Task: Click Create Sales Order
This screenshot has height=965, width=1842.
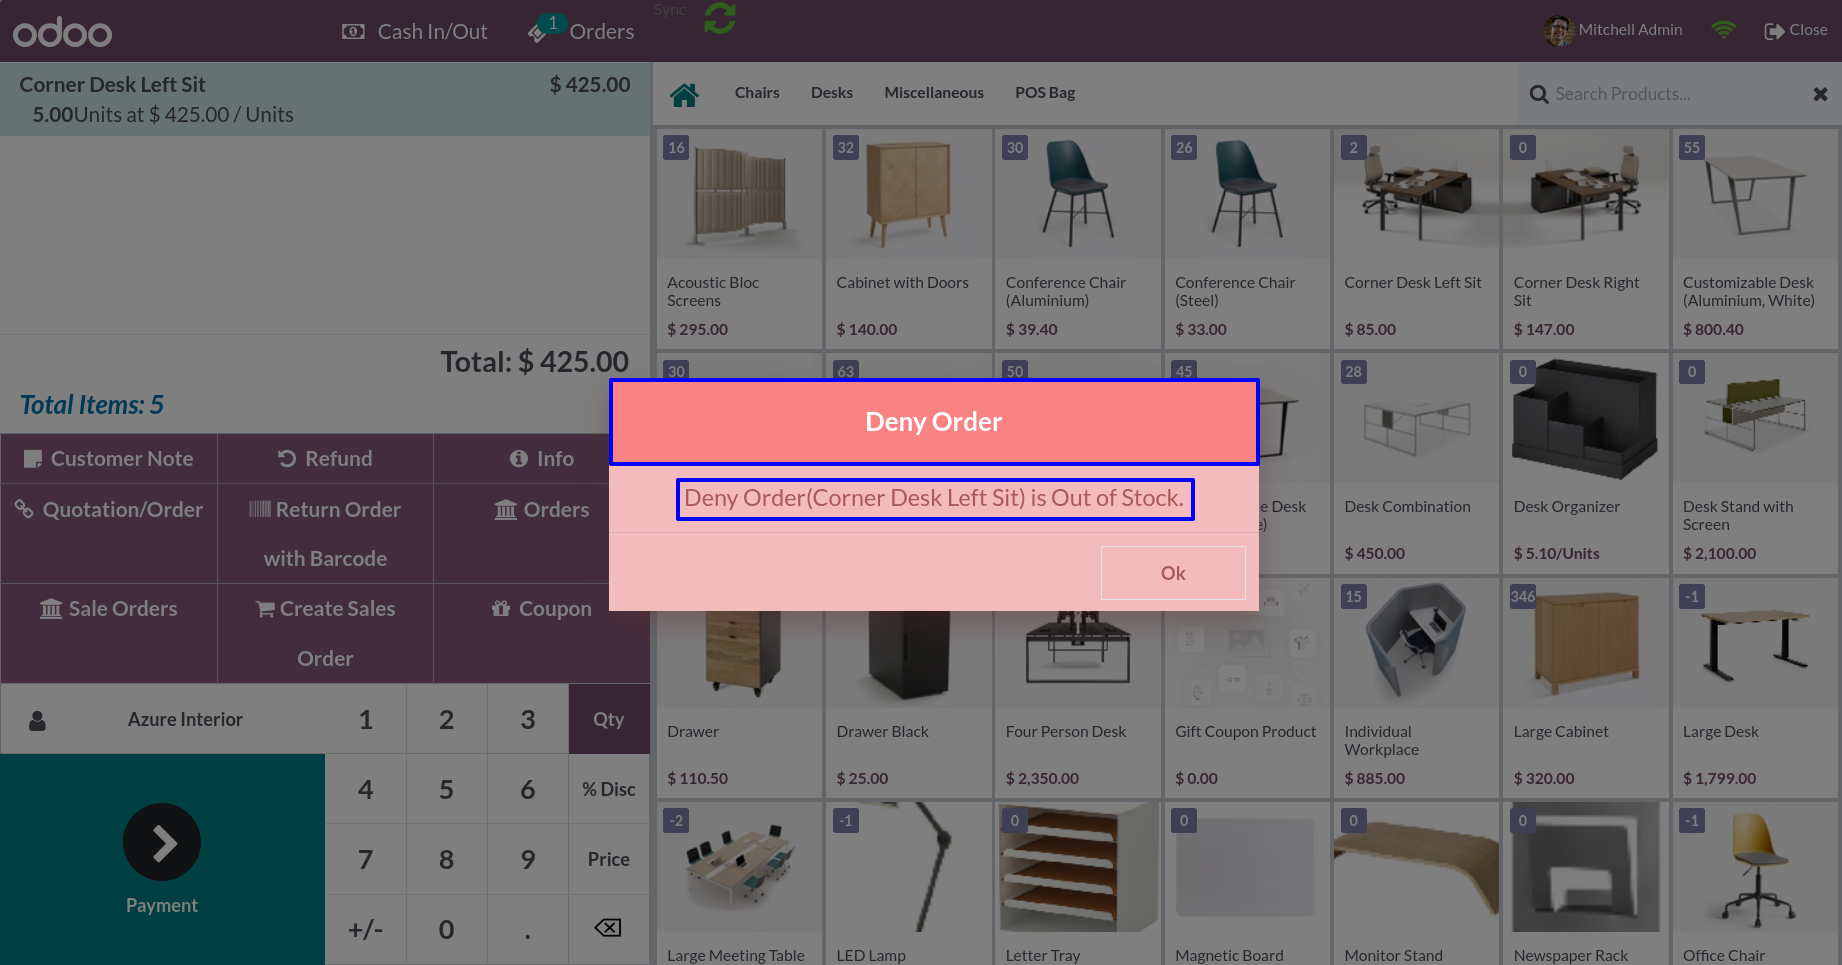Action: 325,634
